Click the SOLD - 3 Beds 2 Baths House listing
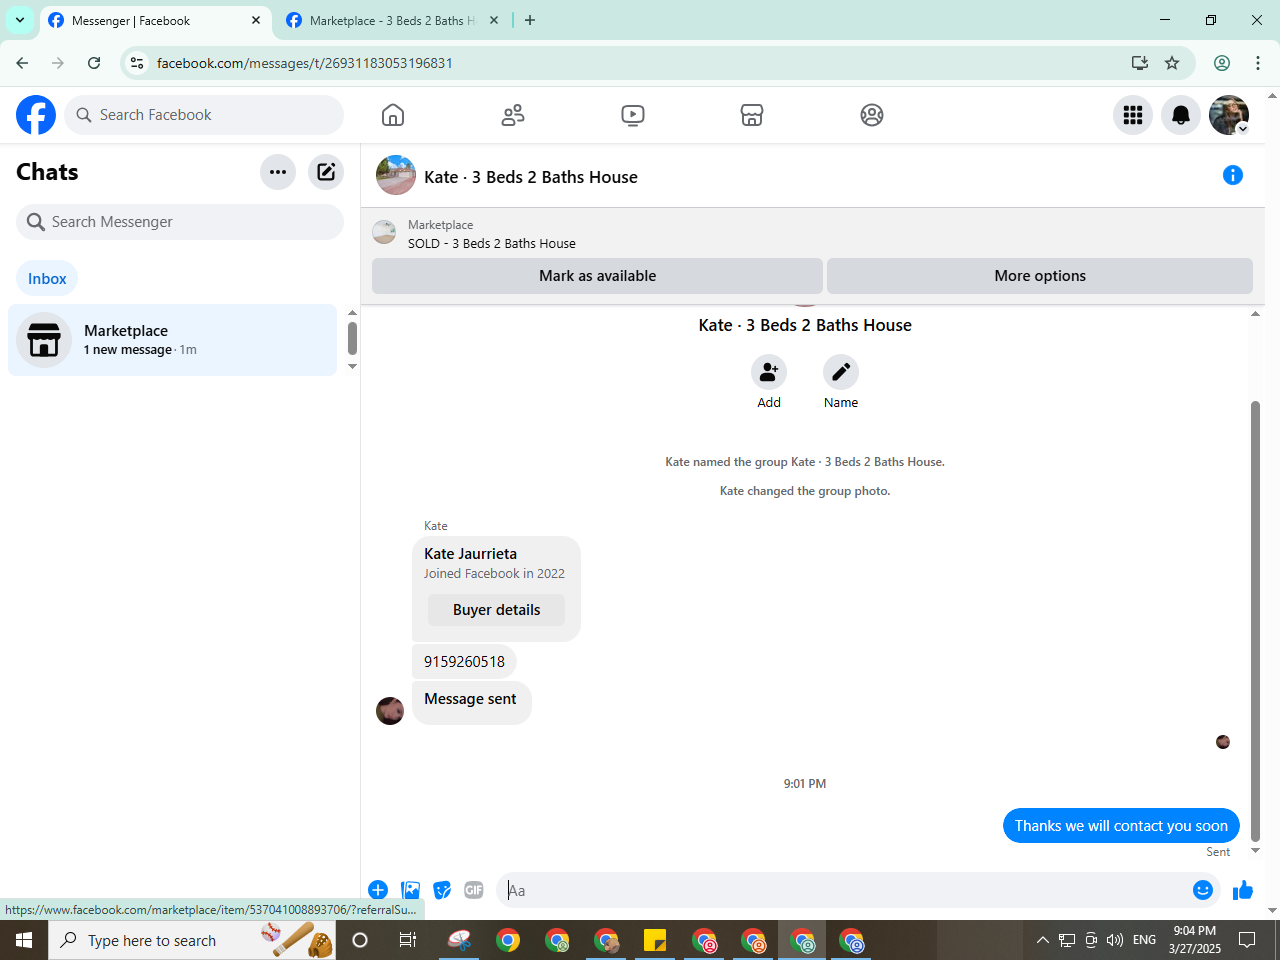Image resolution: width=1280 pixels, height=960 pixels. [x=492, y=243]
